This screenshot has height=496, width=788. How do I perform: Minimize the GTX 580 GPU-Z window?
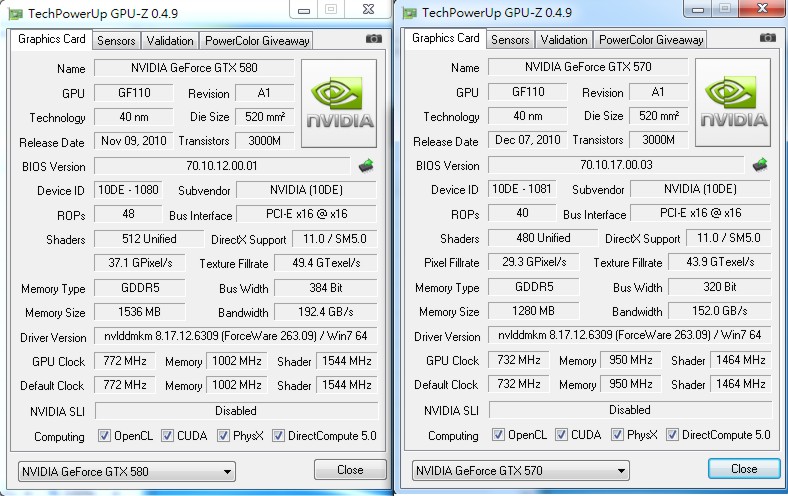[x=304, y=9]
